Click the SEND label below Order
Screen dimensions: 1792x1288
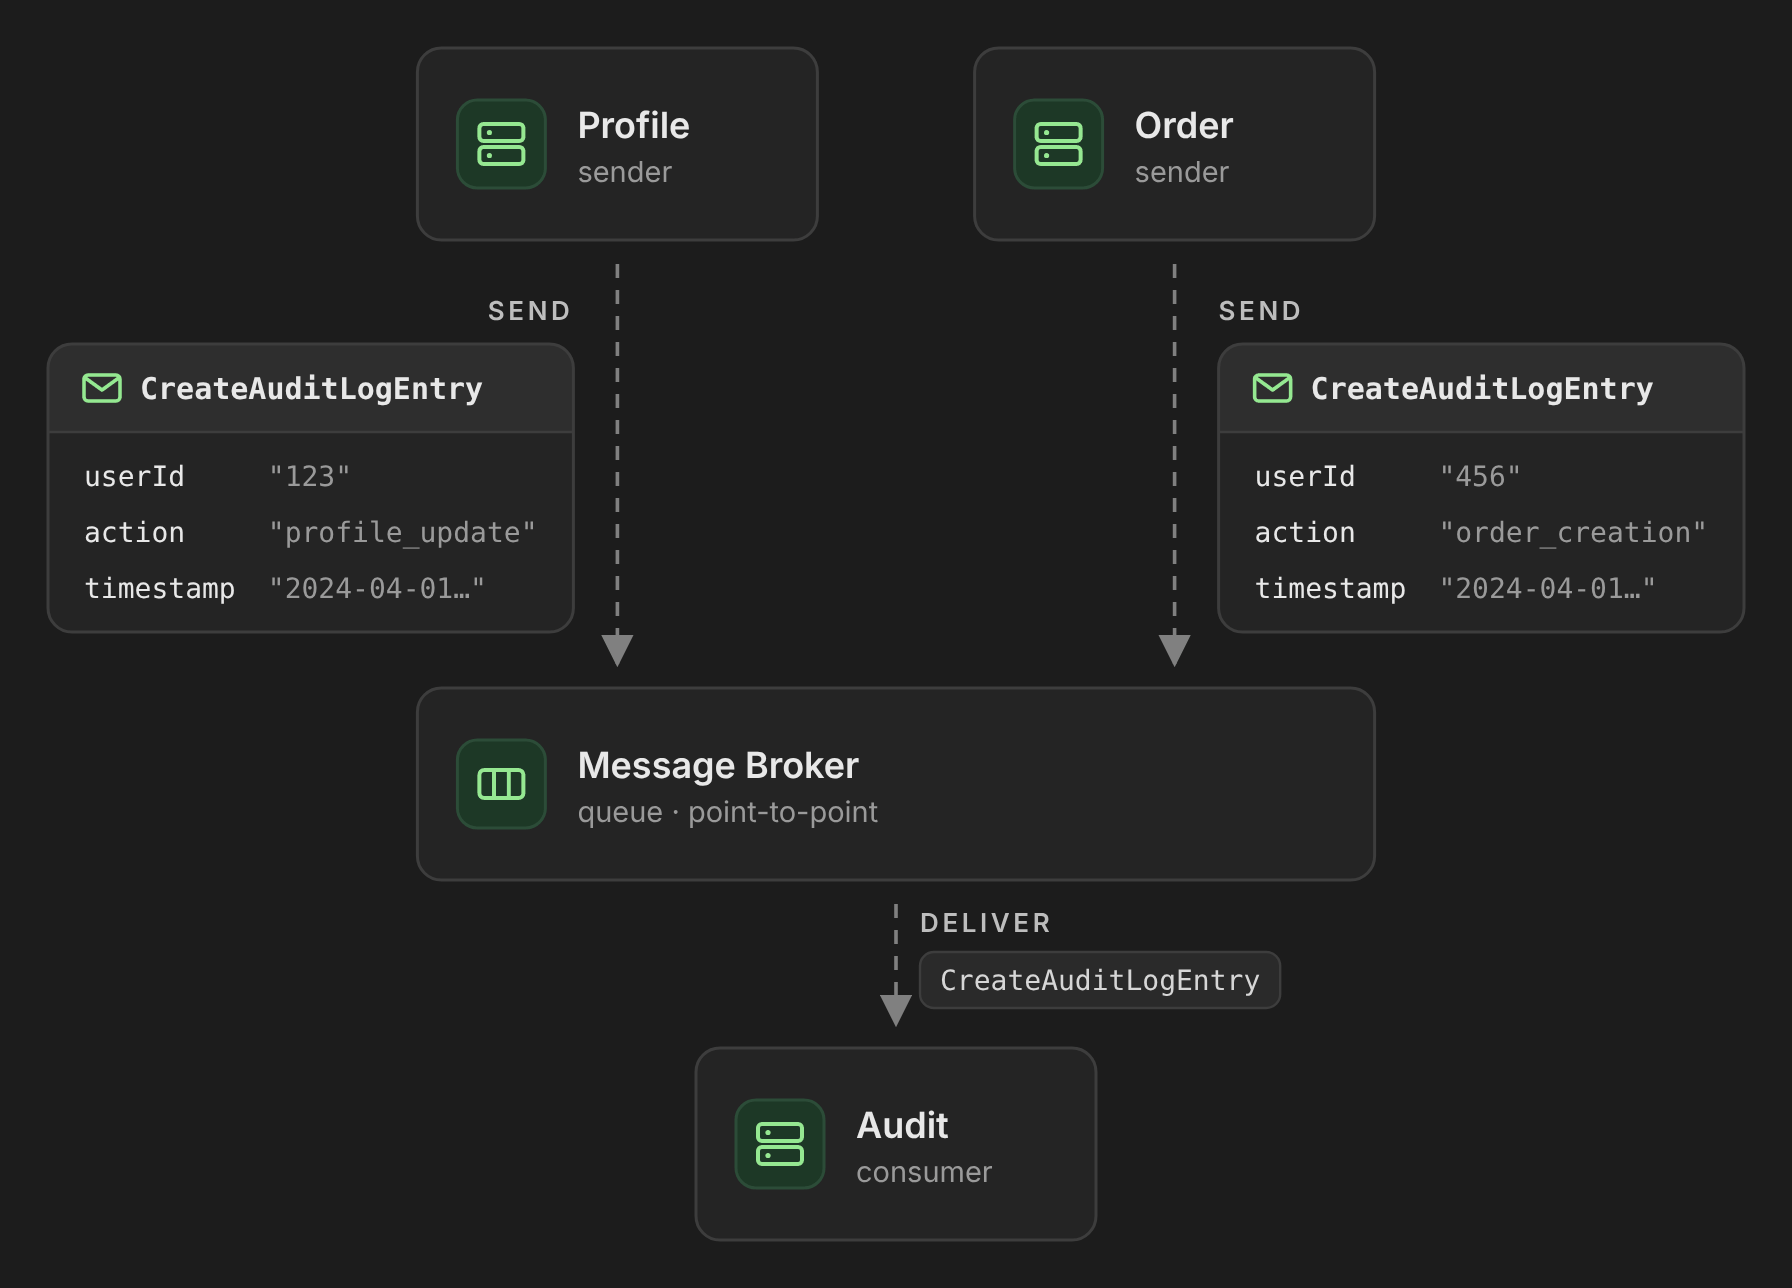(x=1260, y=311)
